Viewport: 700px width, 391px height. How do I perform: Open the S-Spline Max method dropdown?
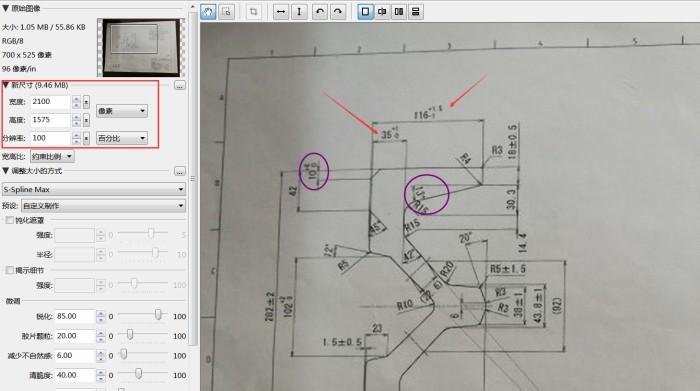pyautogui.click(x=94, y=189)
